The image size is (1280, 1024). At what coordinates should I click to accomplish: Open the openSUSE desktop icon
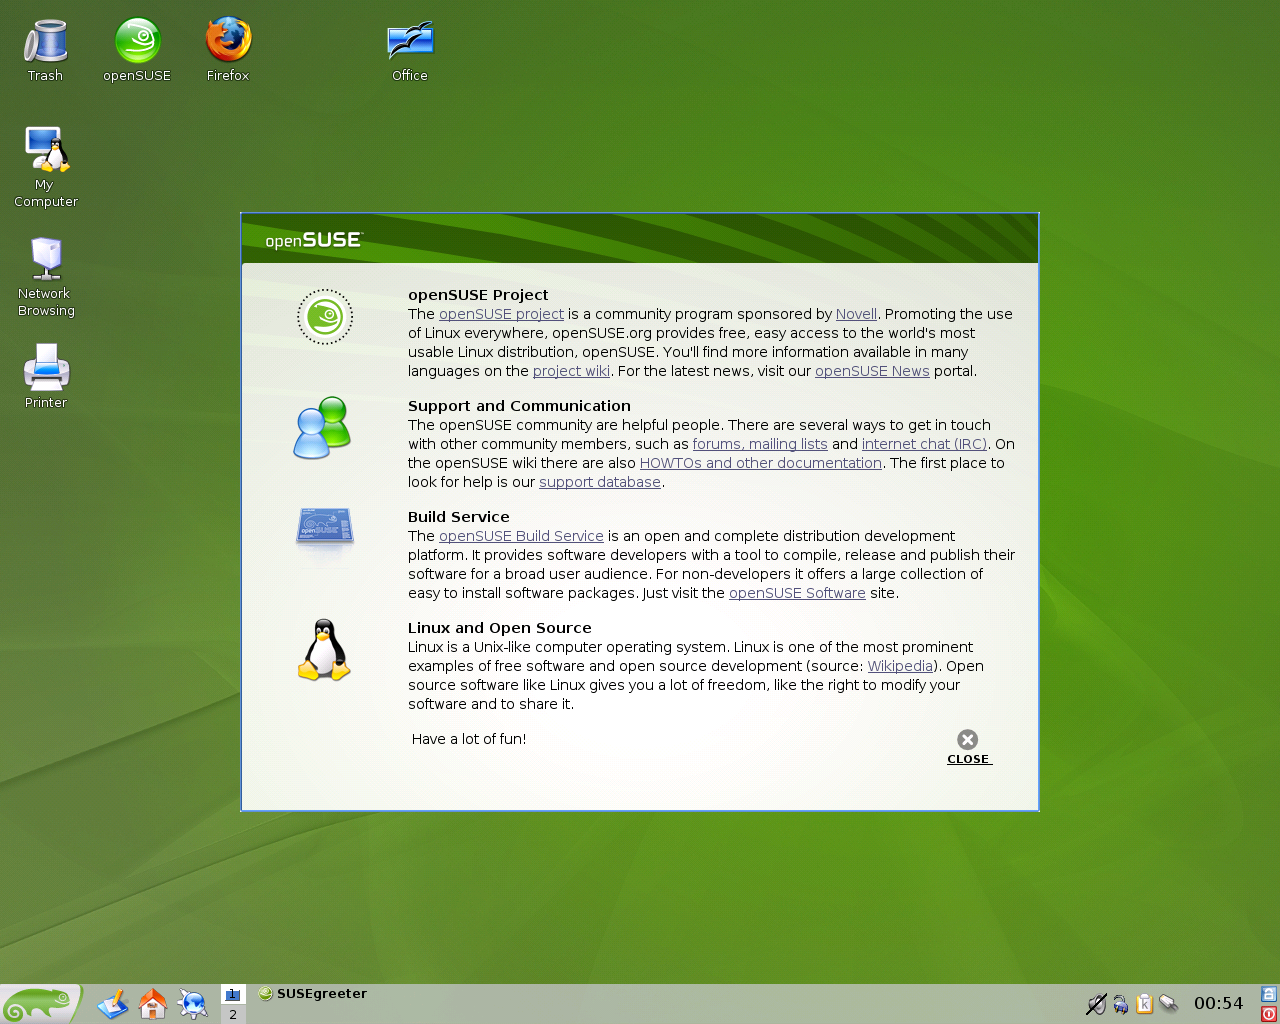pyautogui.click(x=137, y=50)
